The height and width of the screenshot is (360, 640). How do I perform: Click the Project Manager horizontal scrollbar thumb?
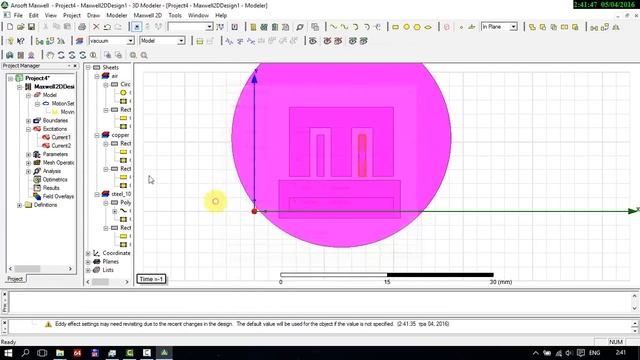click(27, 269)
